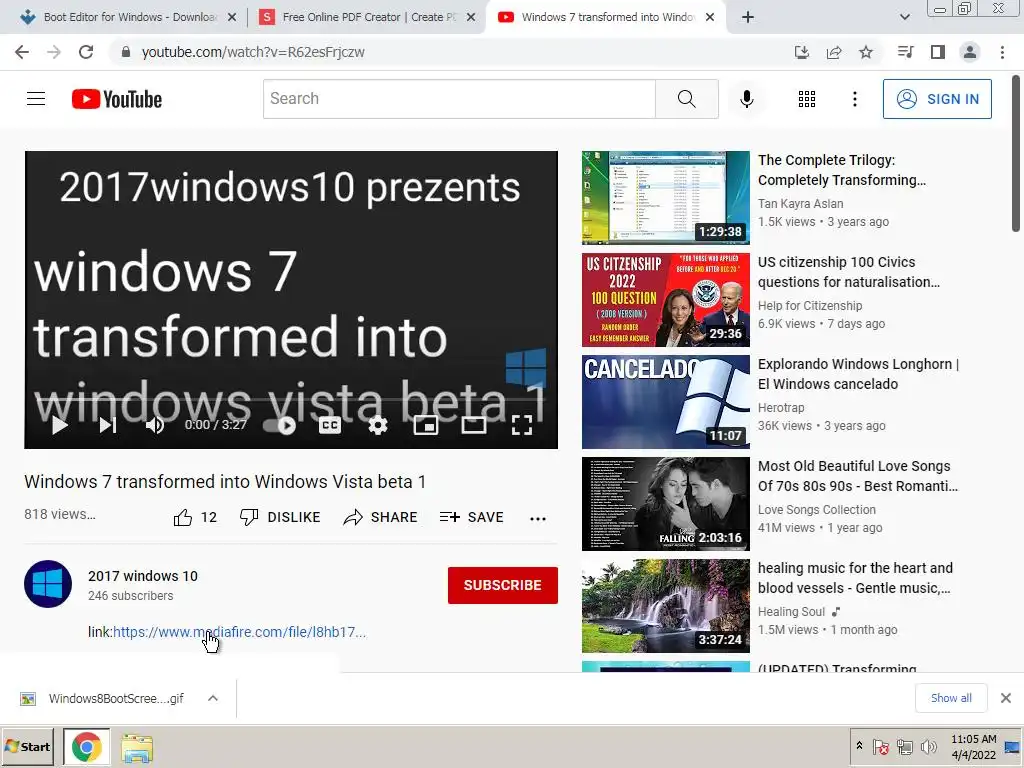
Task: Open Windows Explorer from taskbar
Action: click(137, 748)
